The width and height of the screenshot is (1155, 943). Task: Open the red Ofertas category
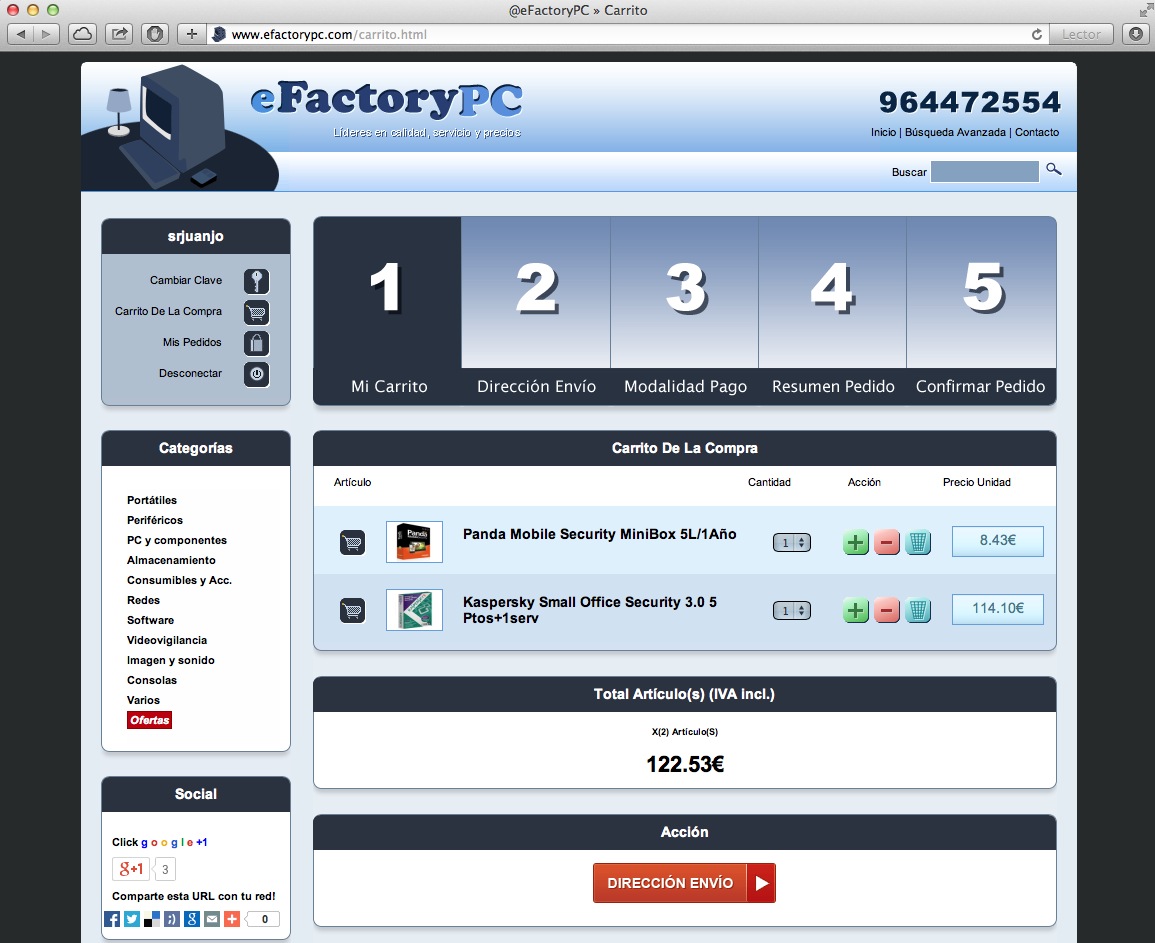[149, 720]
